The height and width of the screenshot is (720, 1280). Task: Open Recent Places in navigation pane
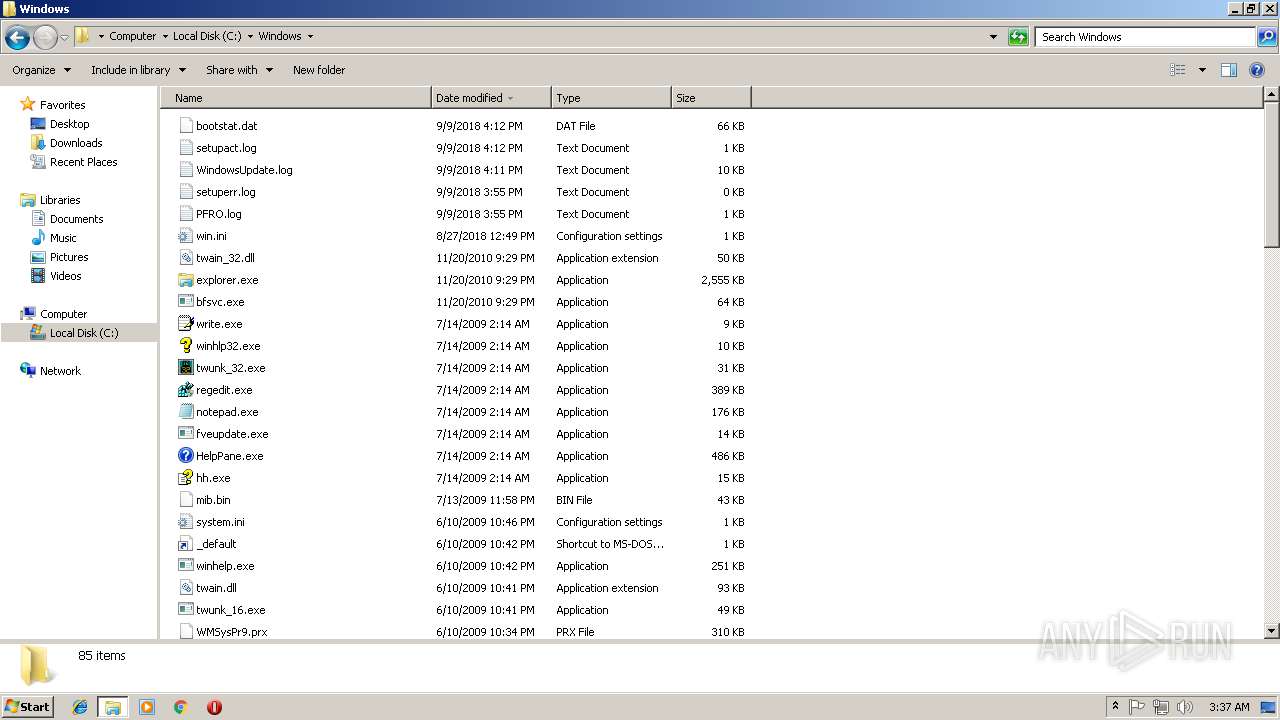pos(83,162)
